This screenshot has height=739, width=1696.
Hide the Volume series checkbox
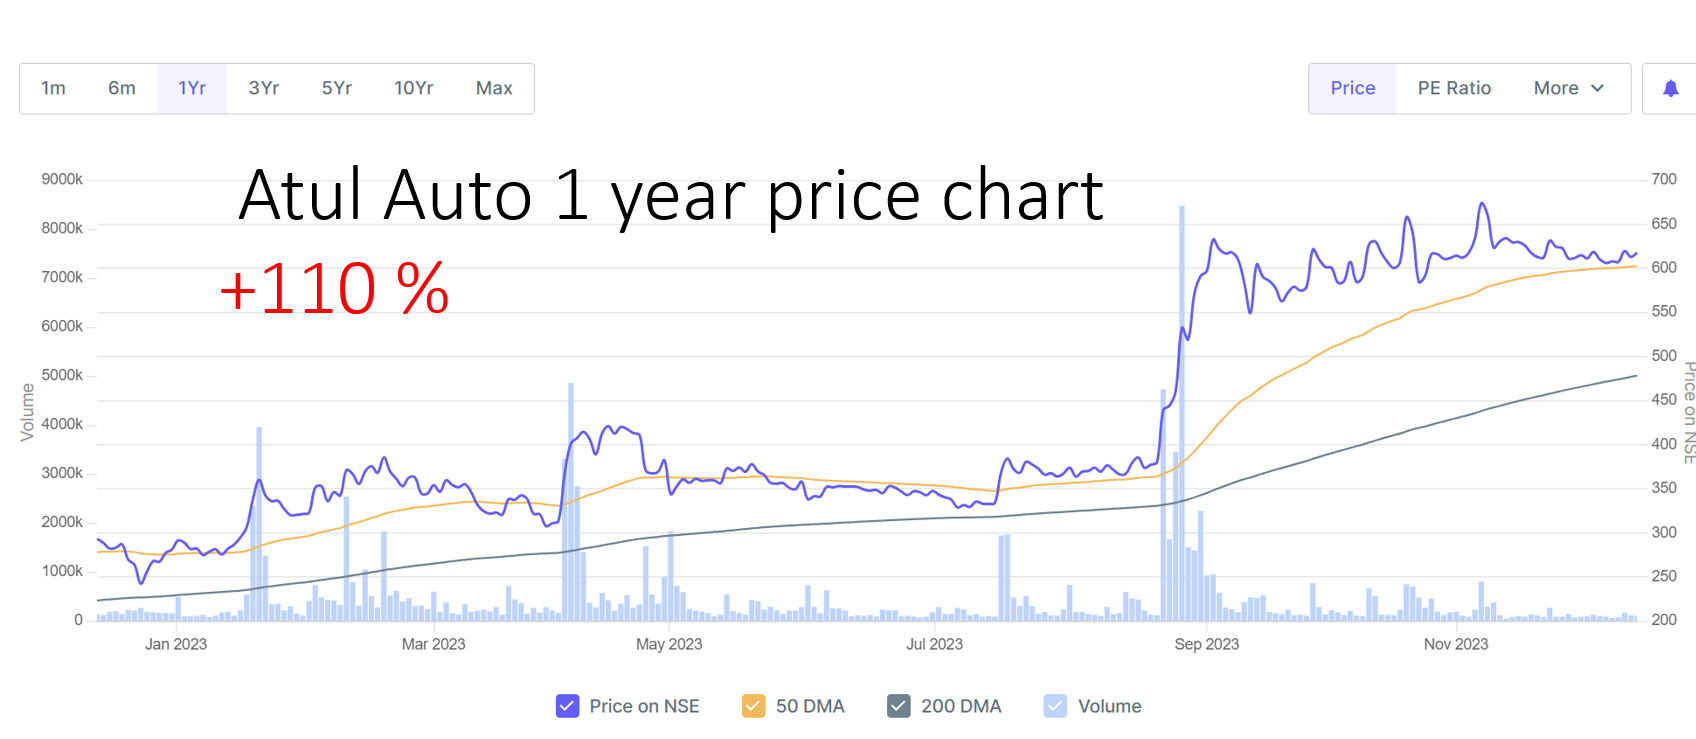coord(1055,706)
